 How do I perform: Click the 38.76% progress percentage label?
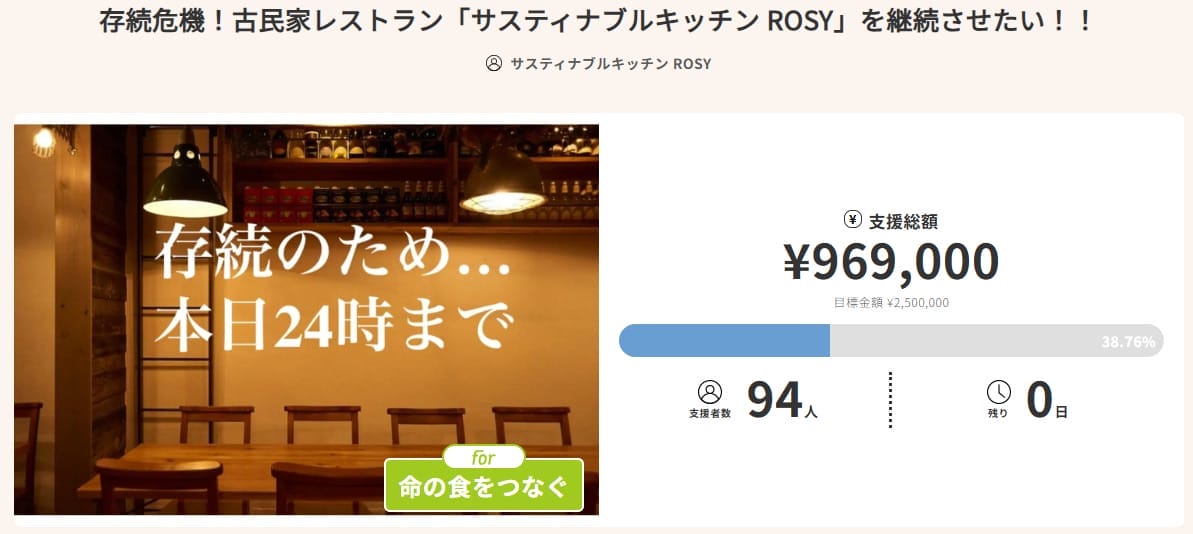click(x=1128, y=342)
